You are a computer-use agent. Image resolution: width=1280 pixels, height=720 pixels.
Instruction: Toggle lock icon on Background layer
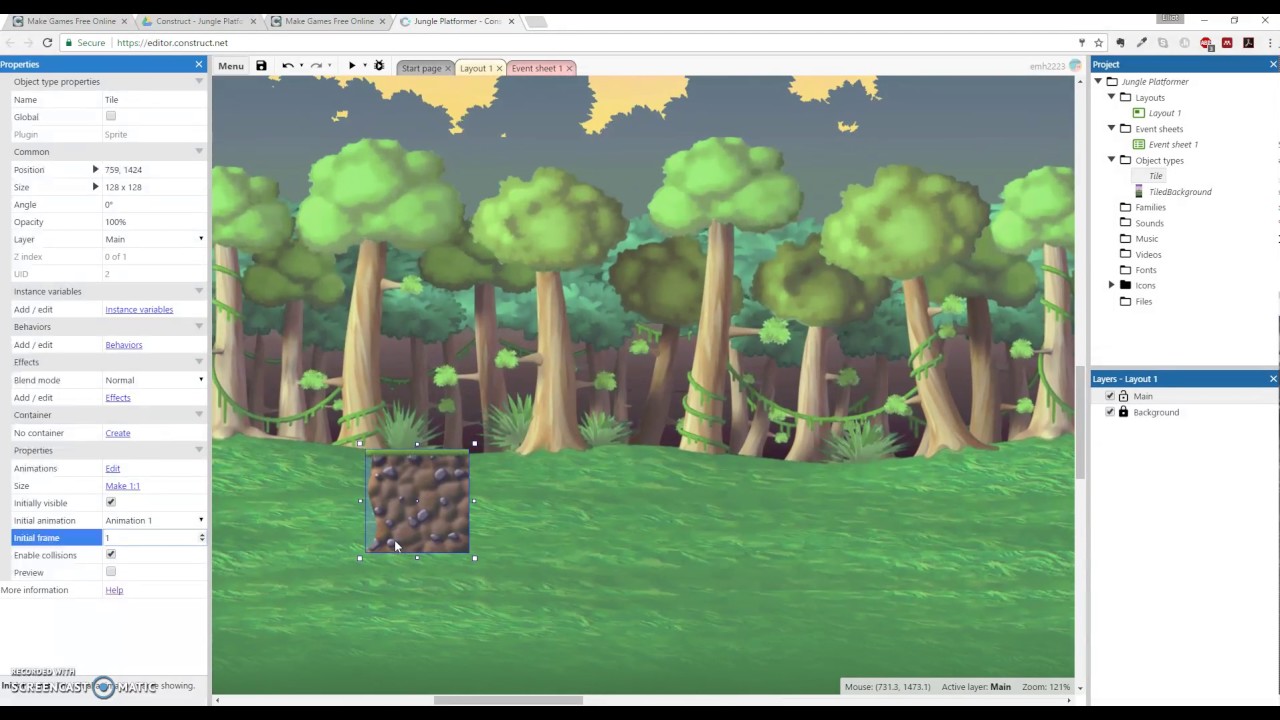tap(1123, 412)
